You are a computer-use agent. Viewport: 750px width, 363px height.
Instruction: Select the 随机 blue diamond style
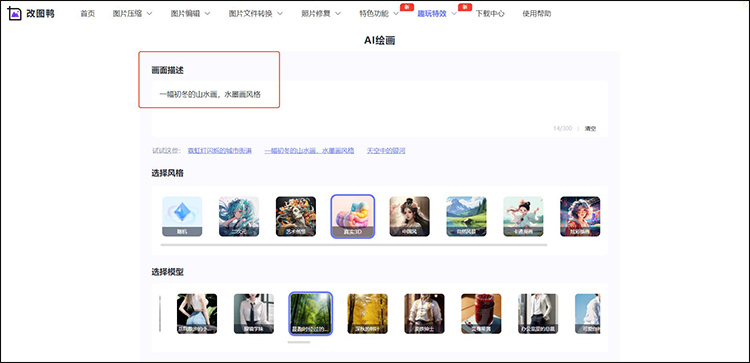[182, 216]
